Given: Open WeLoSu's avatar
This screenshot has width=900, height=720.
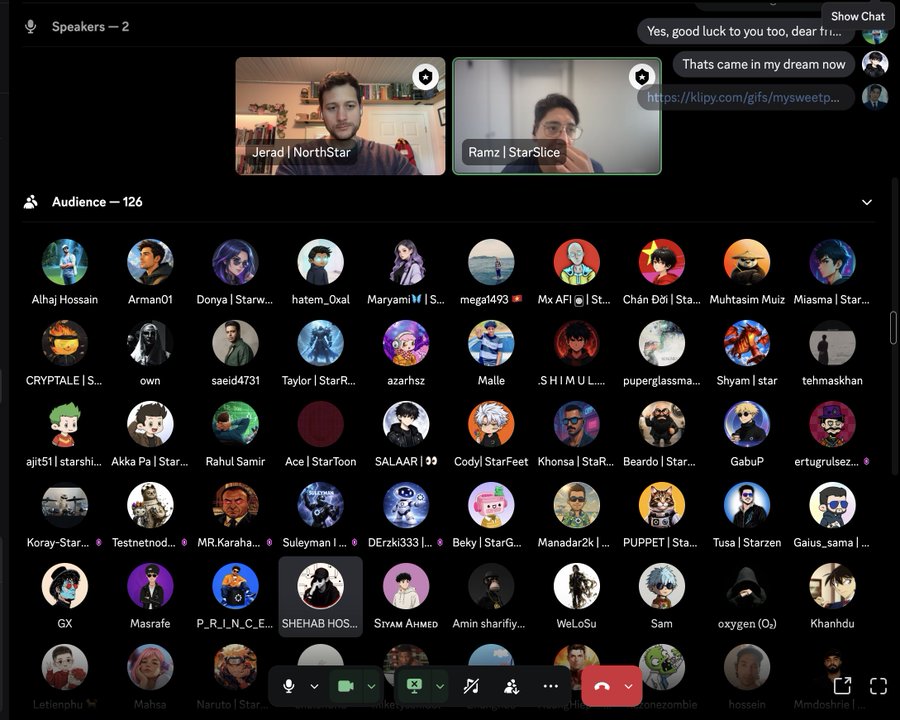Looking at the screenshot, I should pyautogui.click(x=577, y=586).
